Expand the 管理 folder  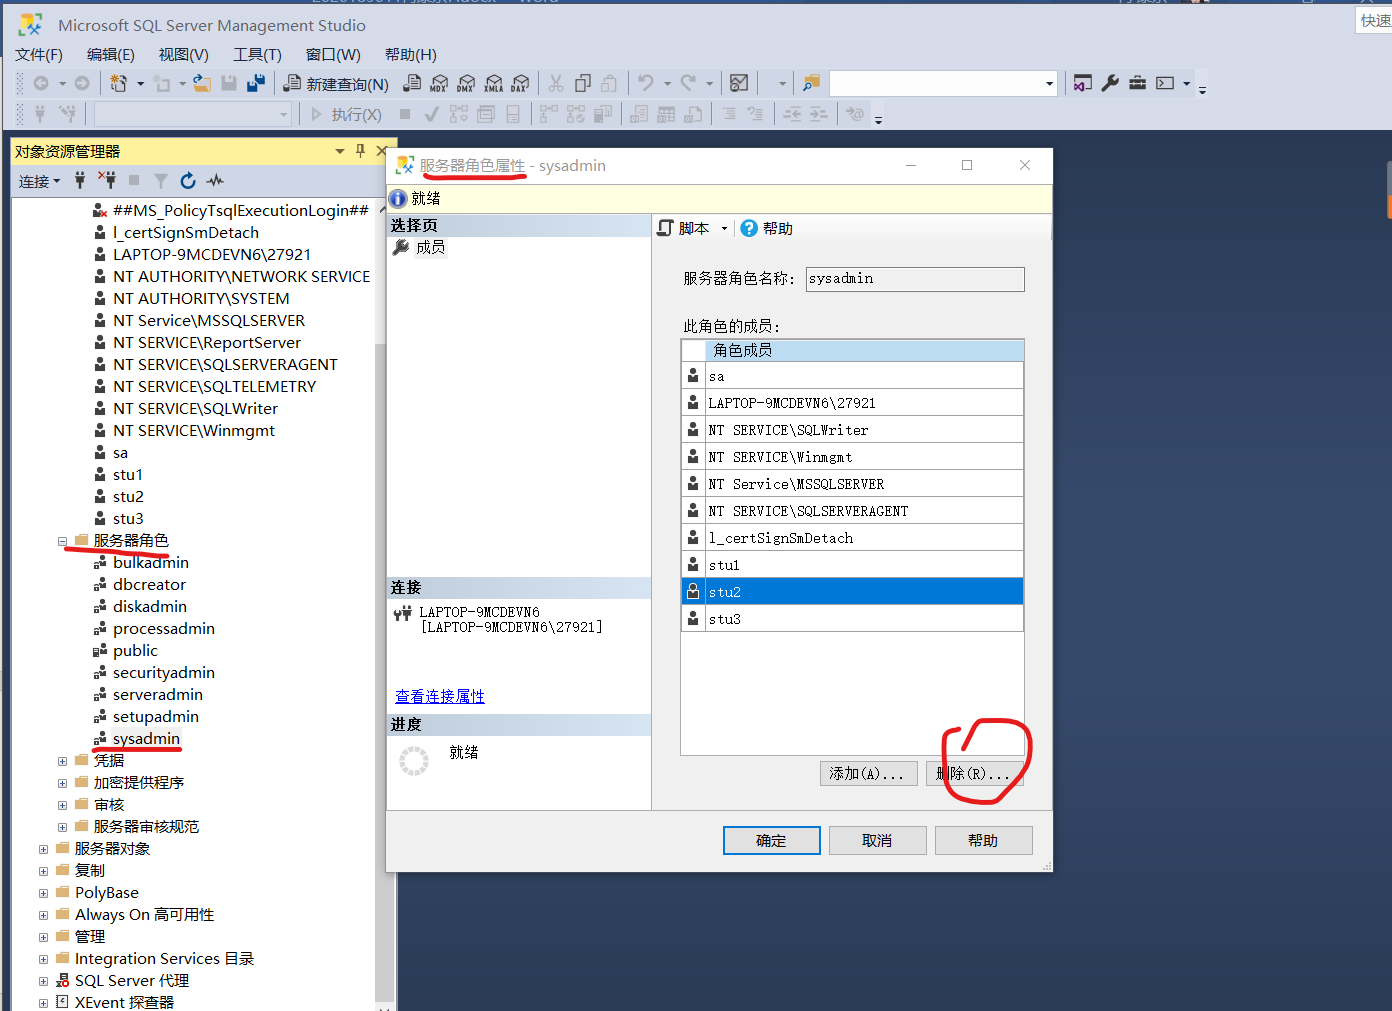tap(43, 937)
